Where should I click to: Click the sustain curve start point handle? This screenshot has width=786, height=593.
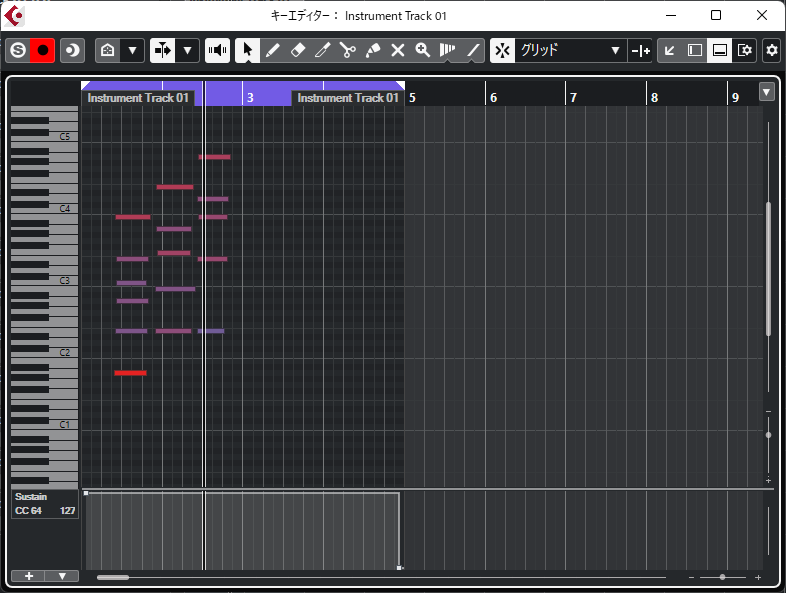pyautogui.click(x=86, y=493)
